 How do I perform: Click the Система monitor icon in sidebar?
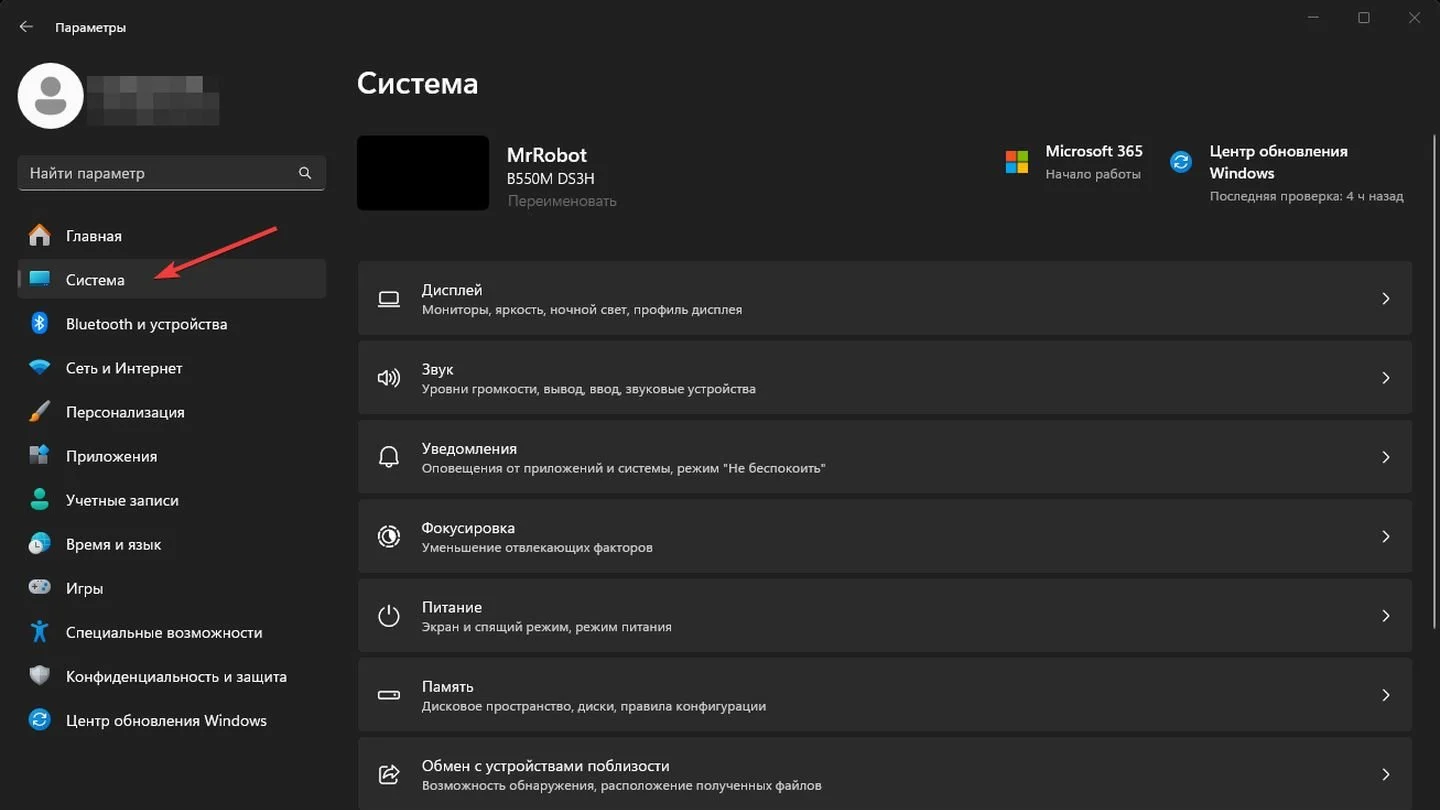pyautogui.click(x=39, y=280)
